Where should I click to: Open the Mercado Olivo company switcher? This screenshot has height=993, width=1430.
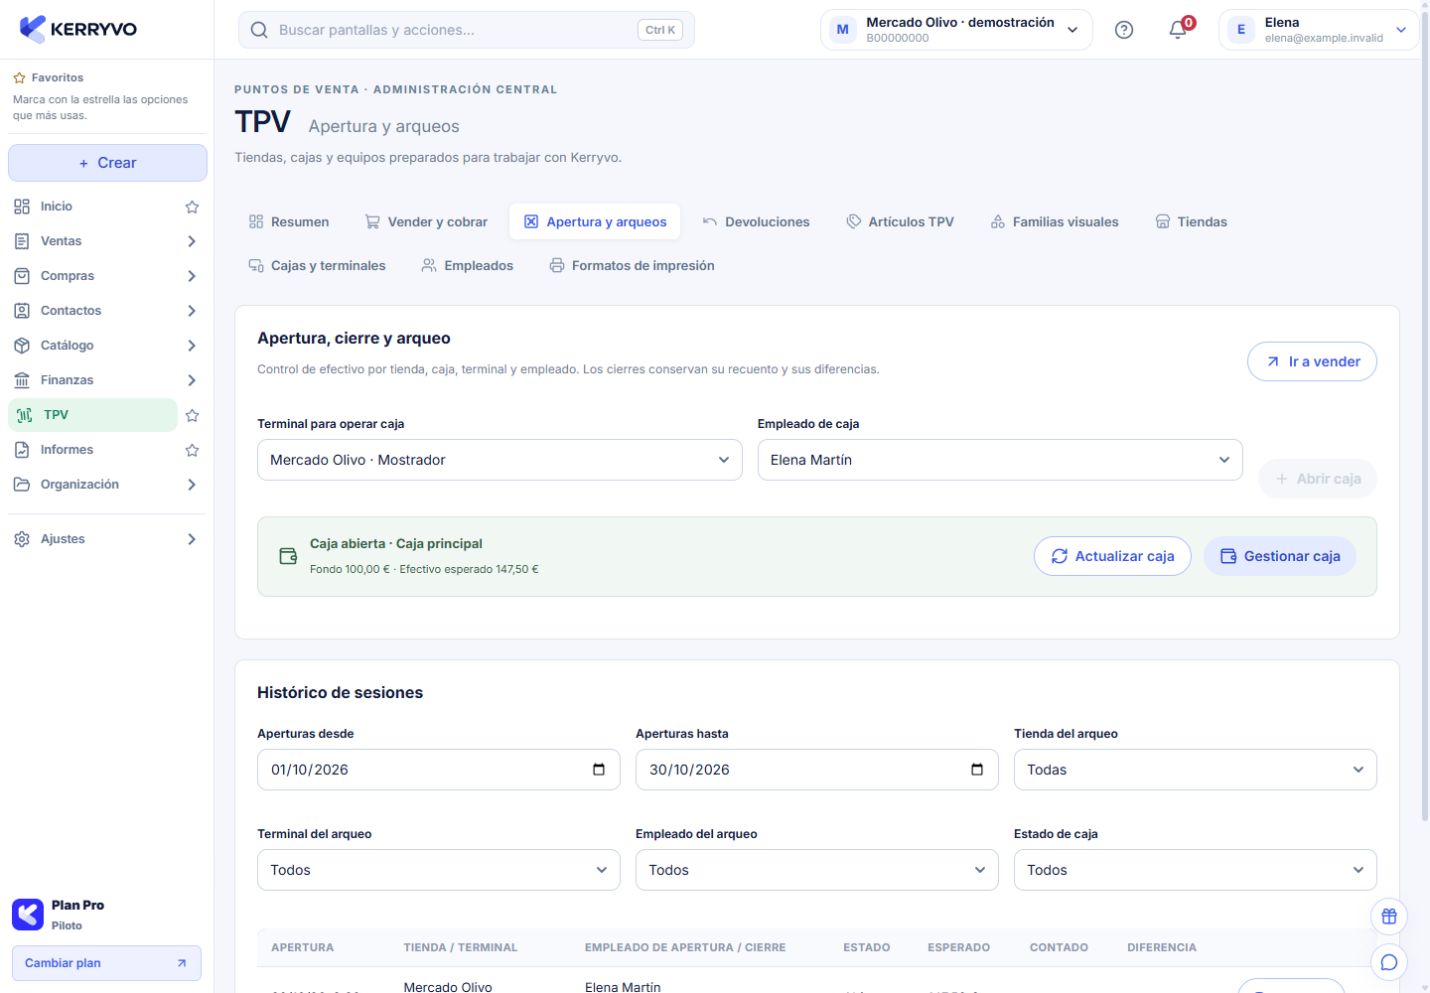956,30
